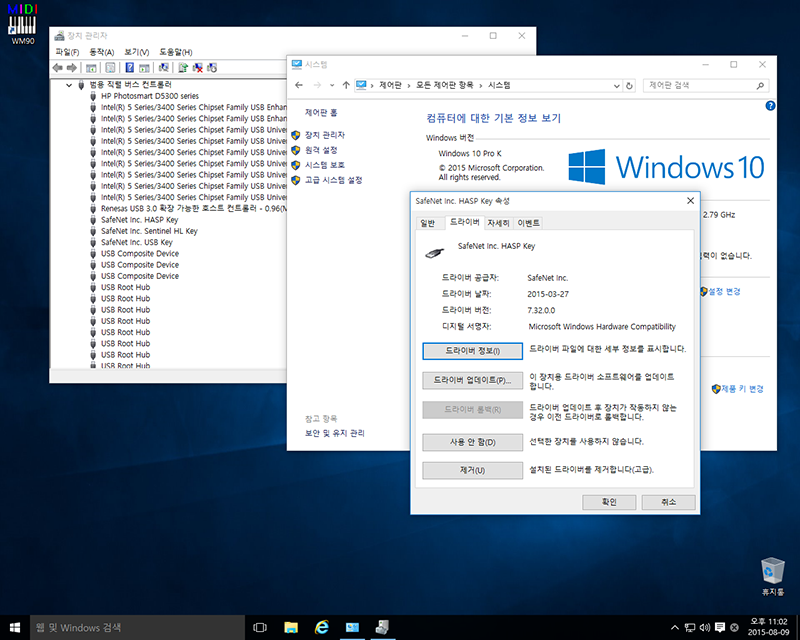The width and height of the screenshot is (800, 640).
Task: Open address bar history dropdown
Action: click(x=616, y=86)
